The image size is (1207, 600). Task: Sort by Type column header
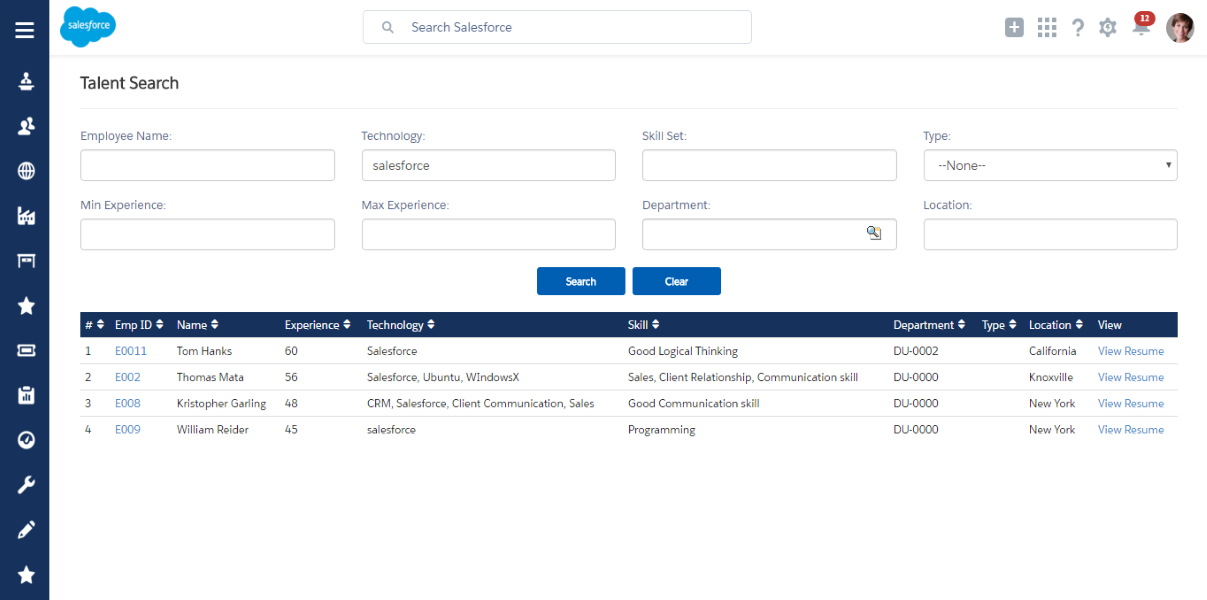[999, 325]
